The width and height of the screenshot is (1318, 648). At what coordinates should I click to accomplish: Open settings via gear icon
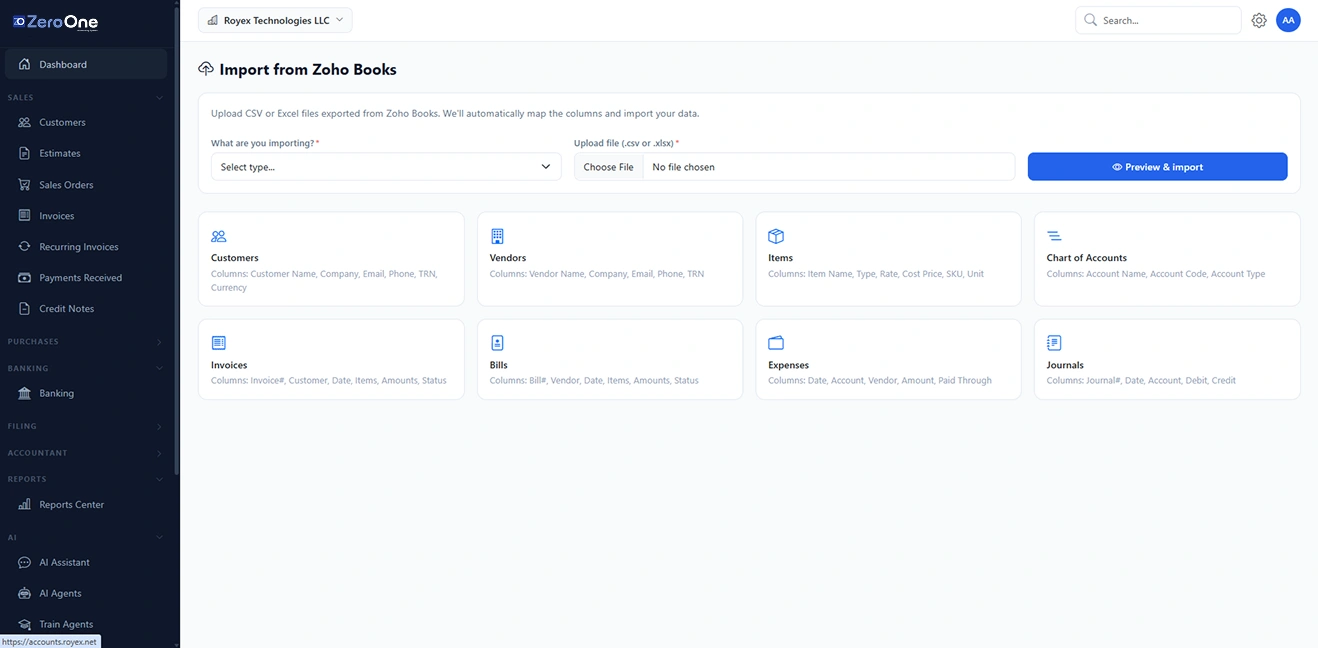[x=1259, y=20]
